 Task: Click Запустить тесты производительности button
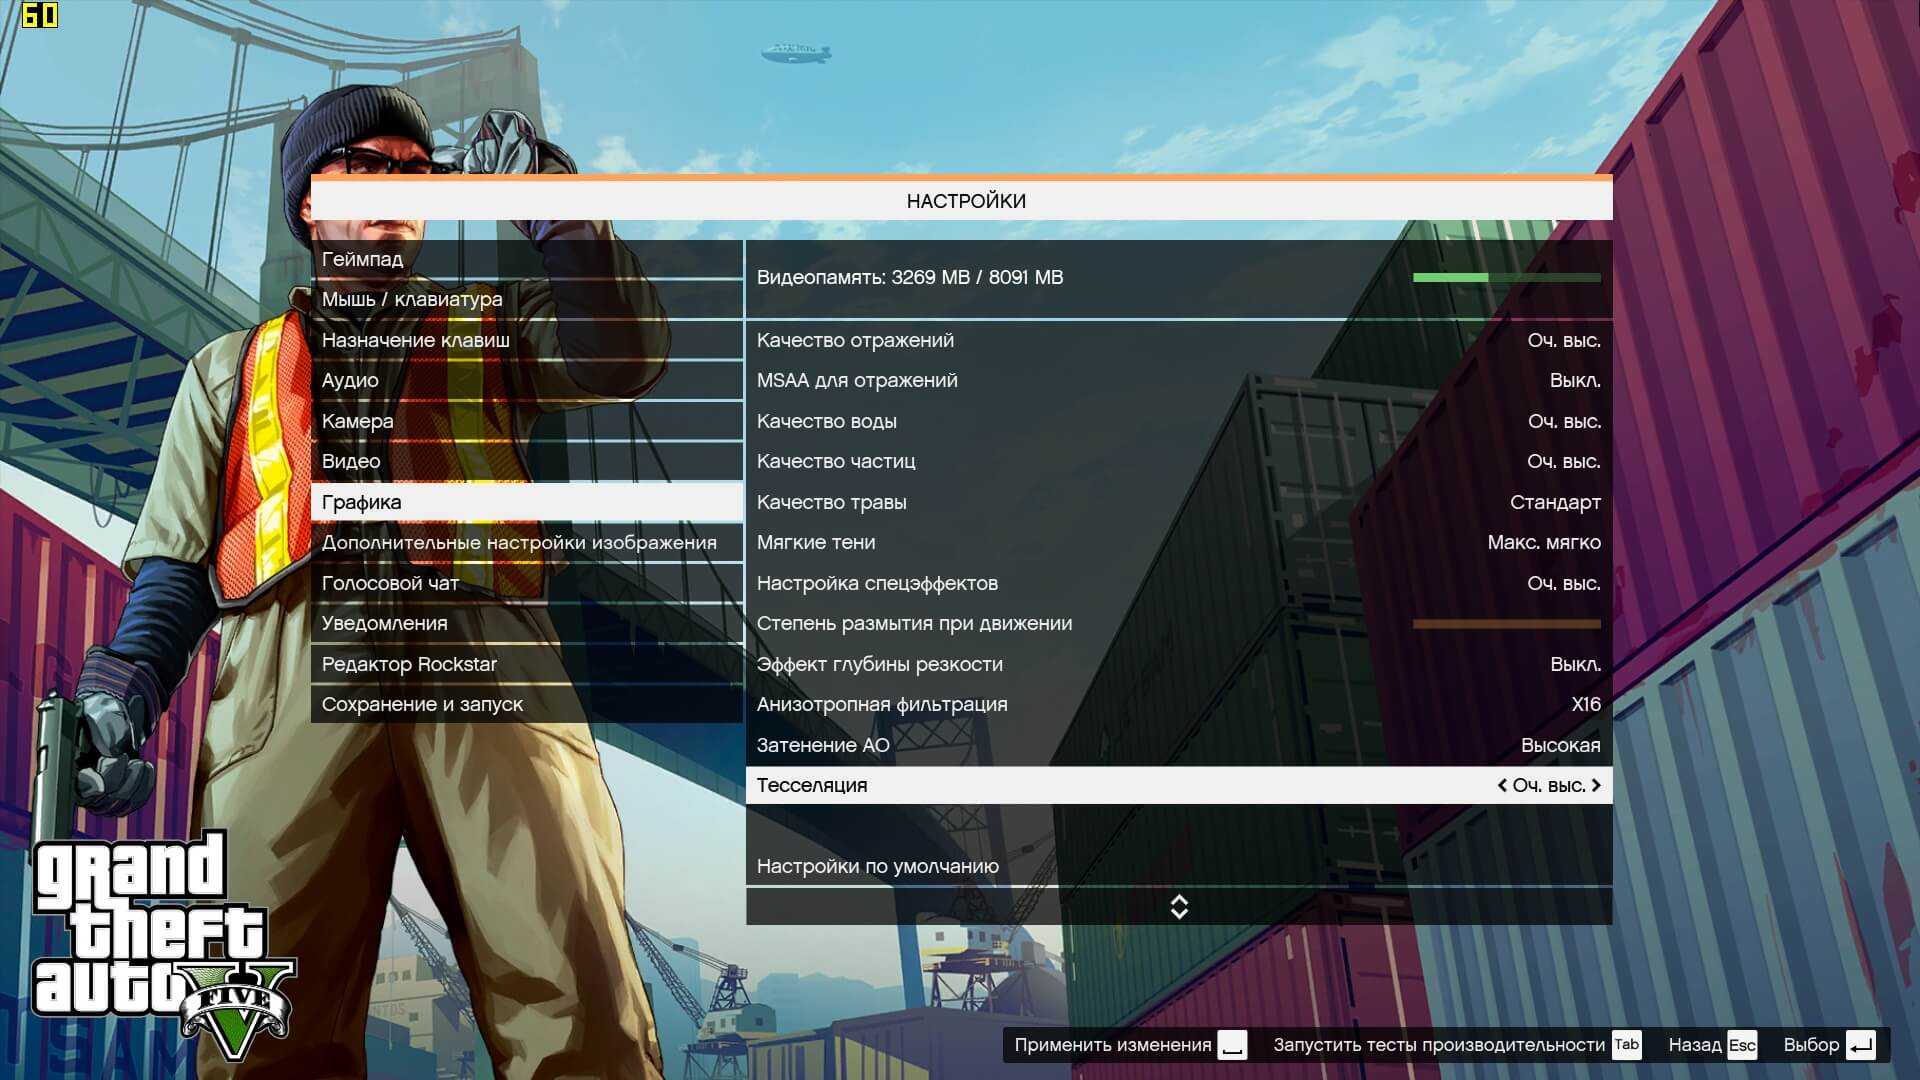[1438, 1045]
